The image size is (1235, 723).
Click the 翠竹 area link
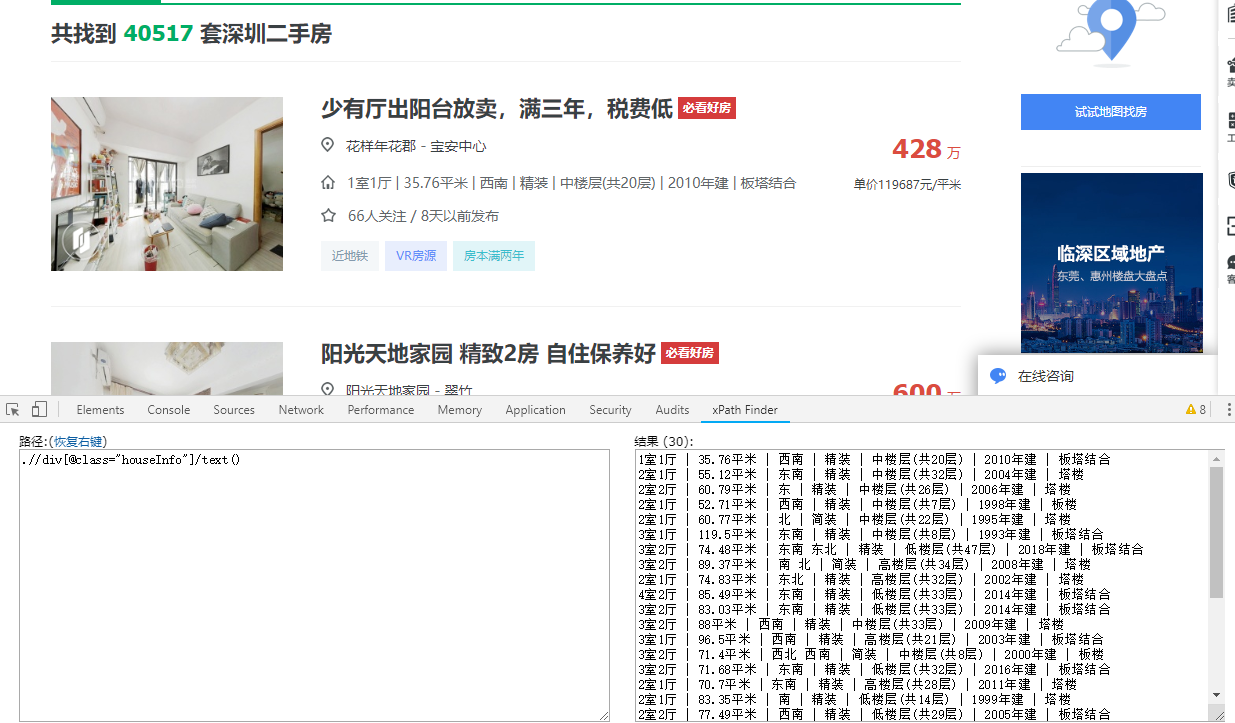pyautogui.click(x=459, y=390)
